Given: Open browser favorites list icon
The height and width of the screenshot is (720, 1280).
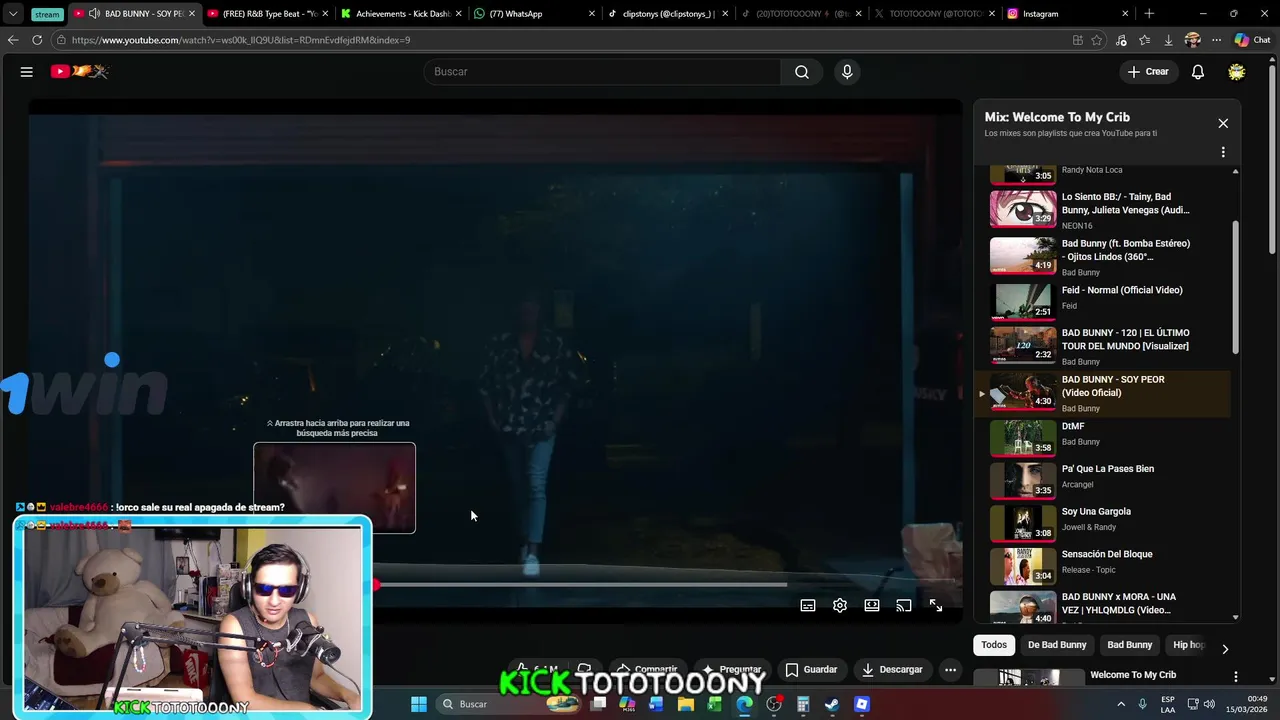Looking at the screenshot, I should coord(1145,40).
